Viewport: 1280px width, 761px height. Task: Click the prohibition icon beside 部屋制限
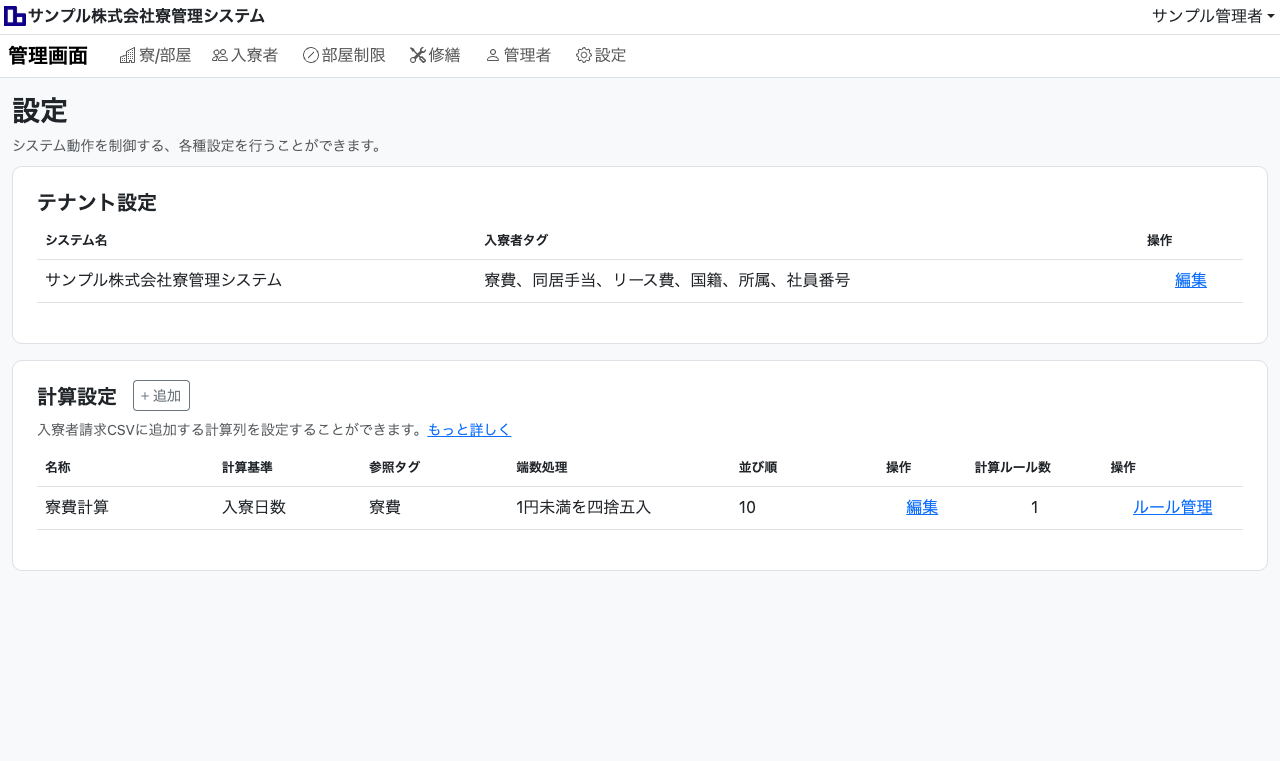click(310, 56)
